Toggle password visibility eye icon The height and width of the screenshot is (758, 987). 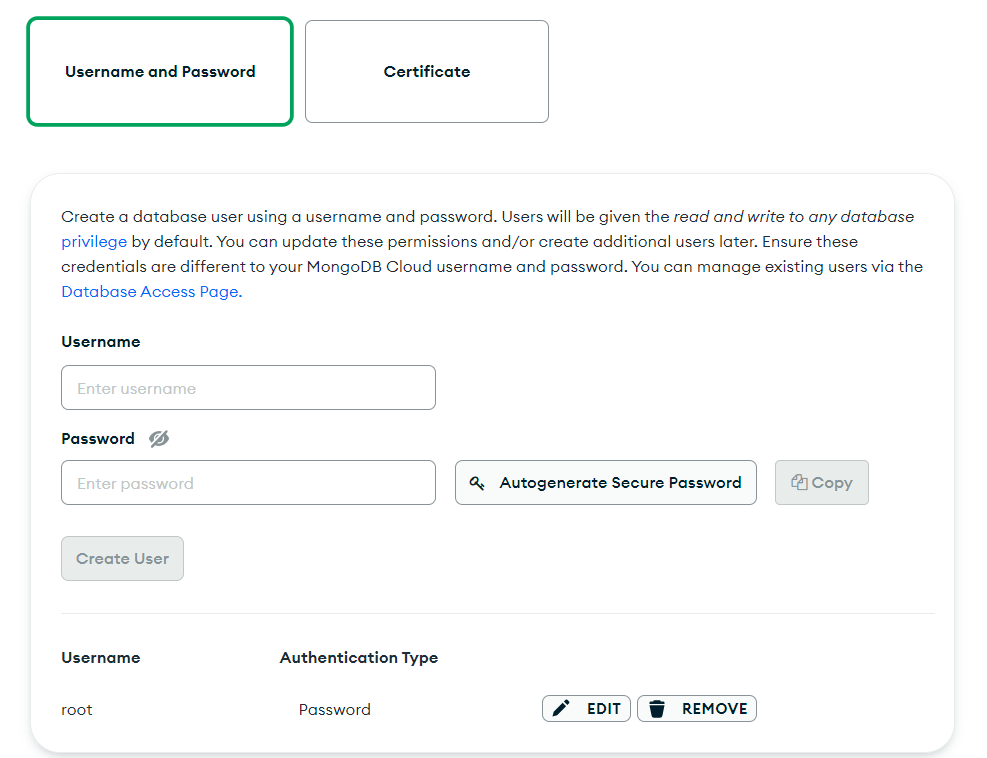[x=159, y=438]
